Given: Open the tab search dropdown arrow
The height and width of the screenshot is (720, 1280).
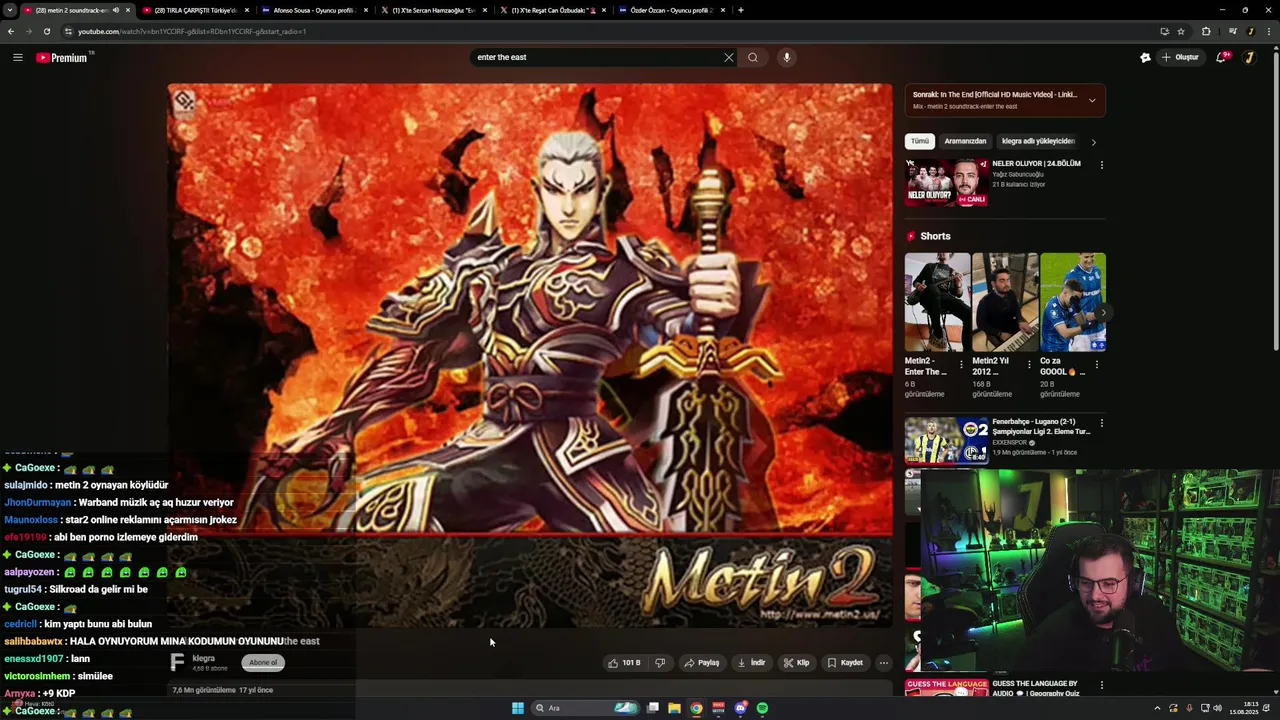Looking at the screenshot, I should point(9,10).
